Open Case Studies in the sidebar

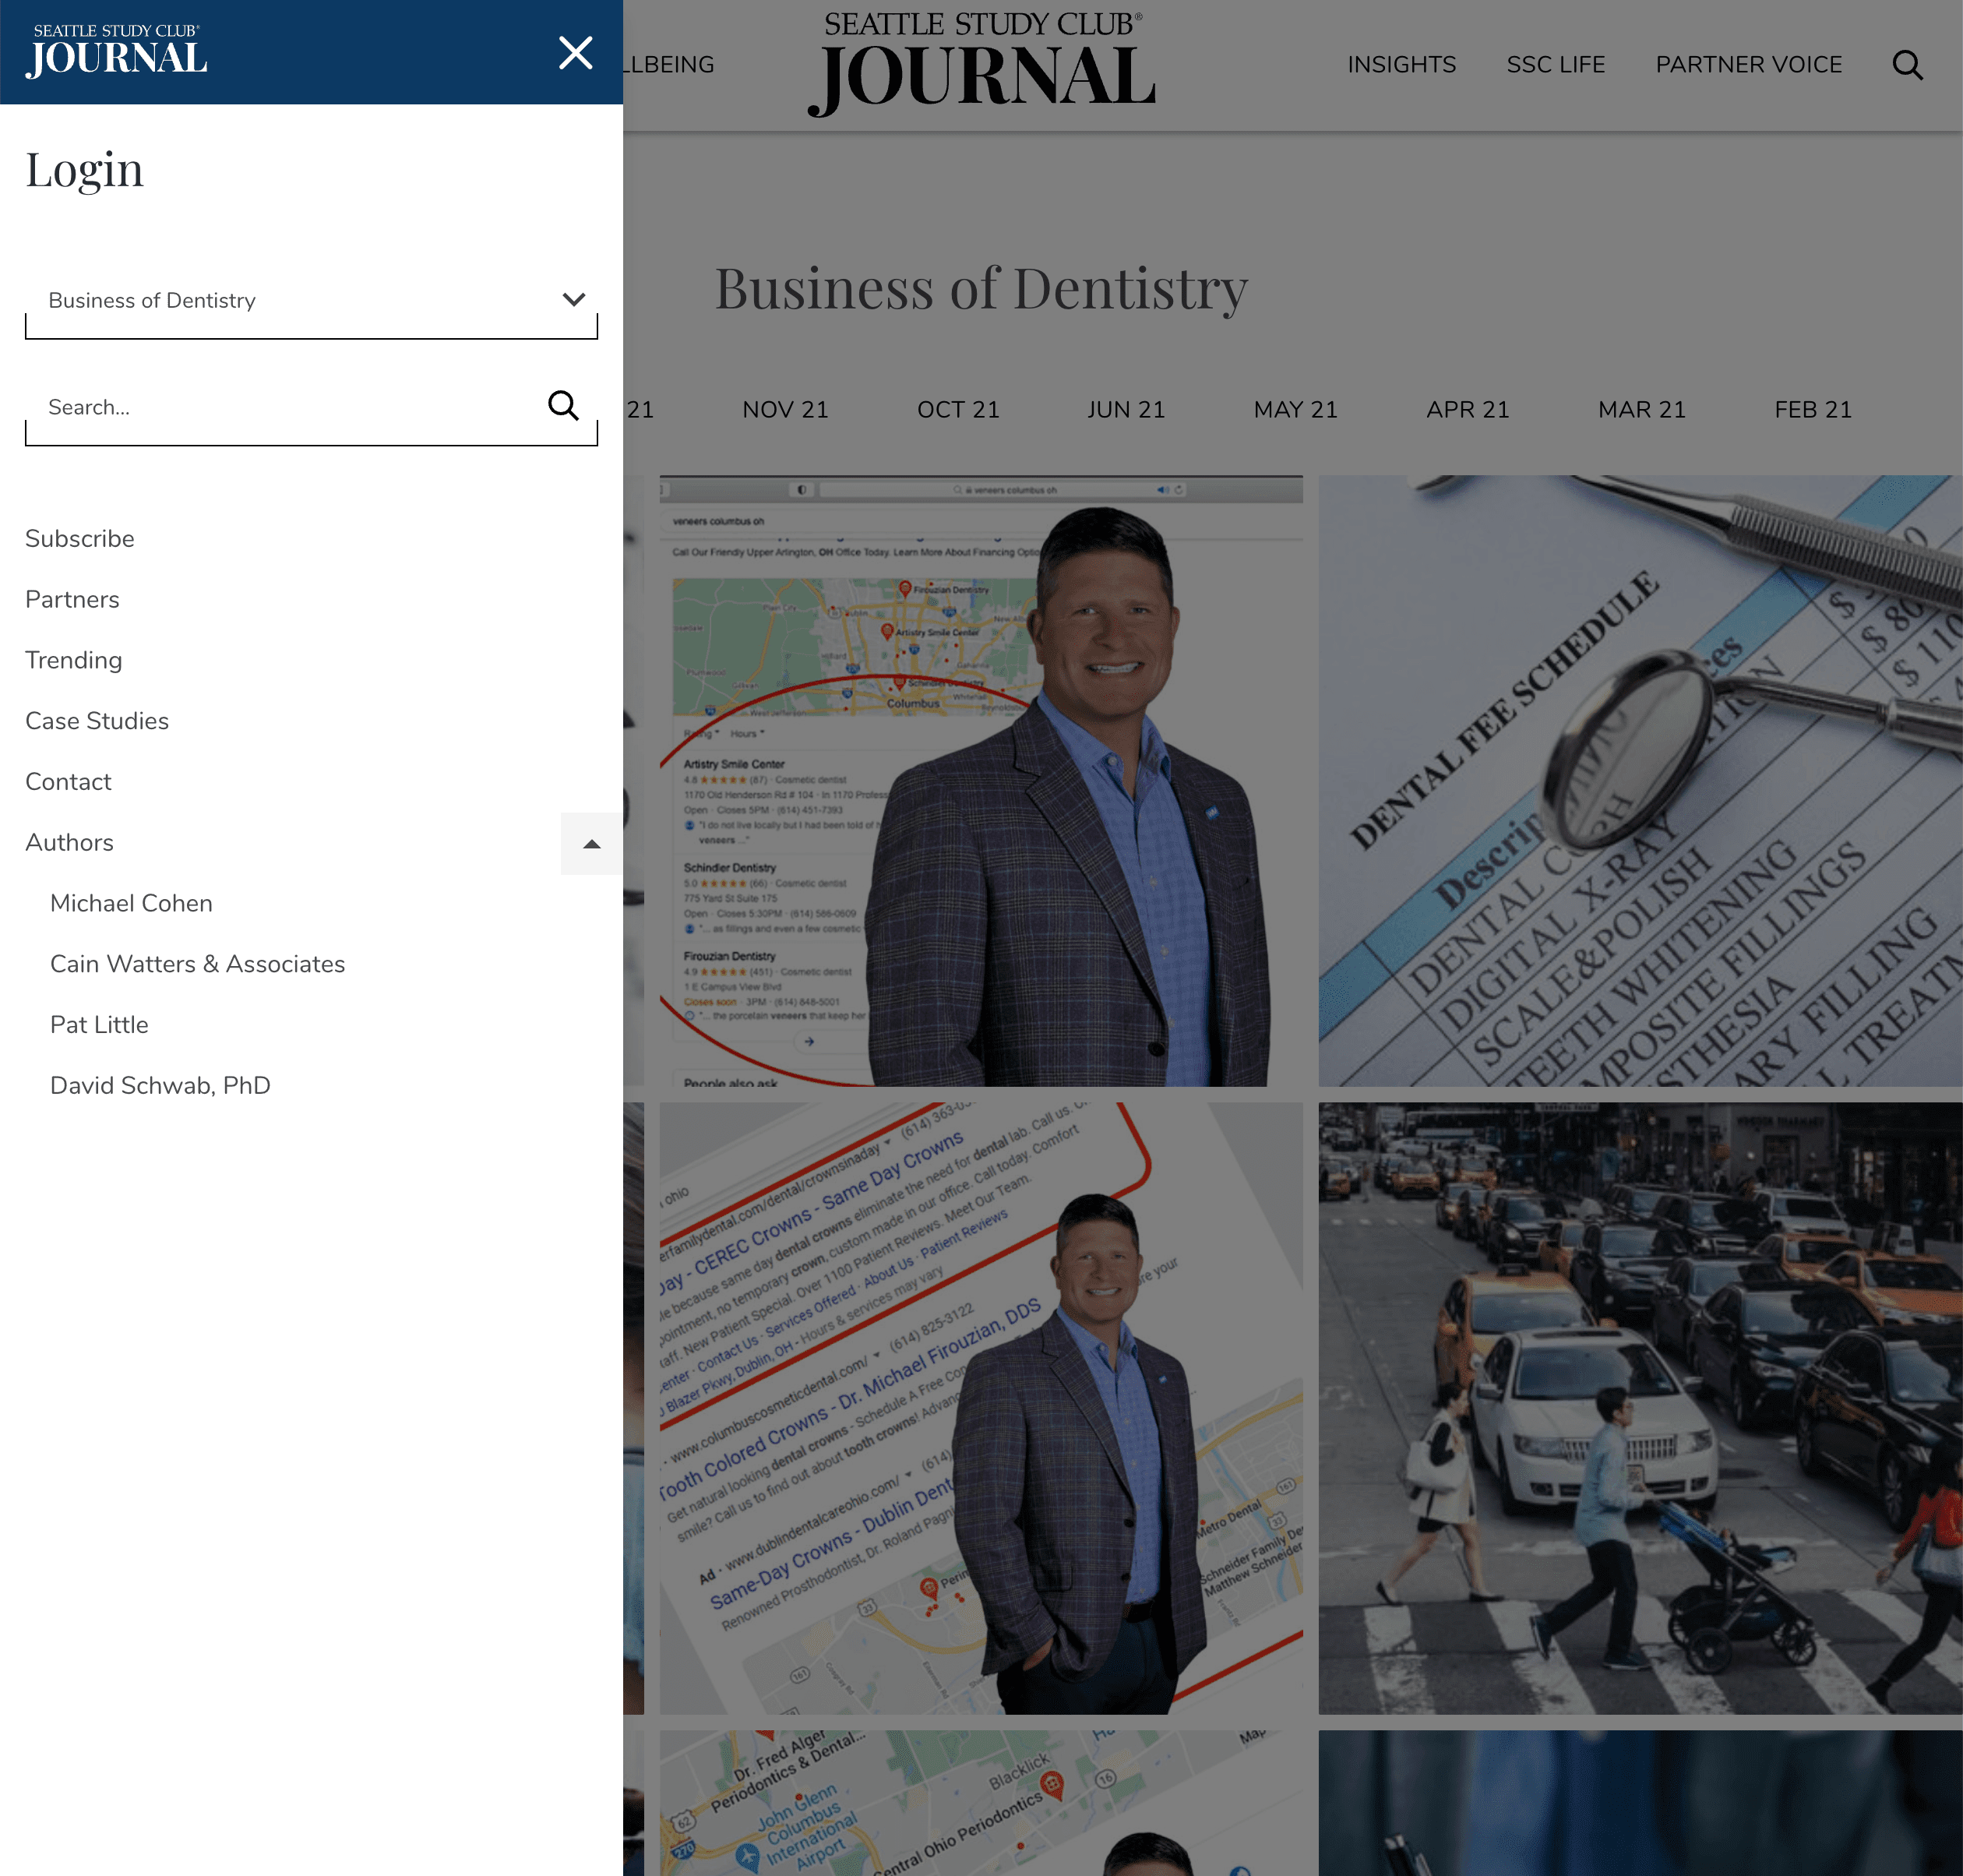coord(97,721)
